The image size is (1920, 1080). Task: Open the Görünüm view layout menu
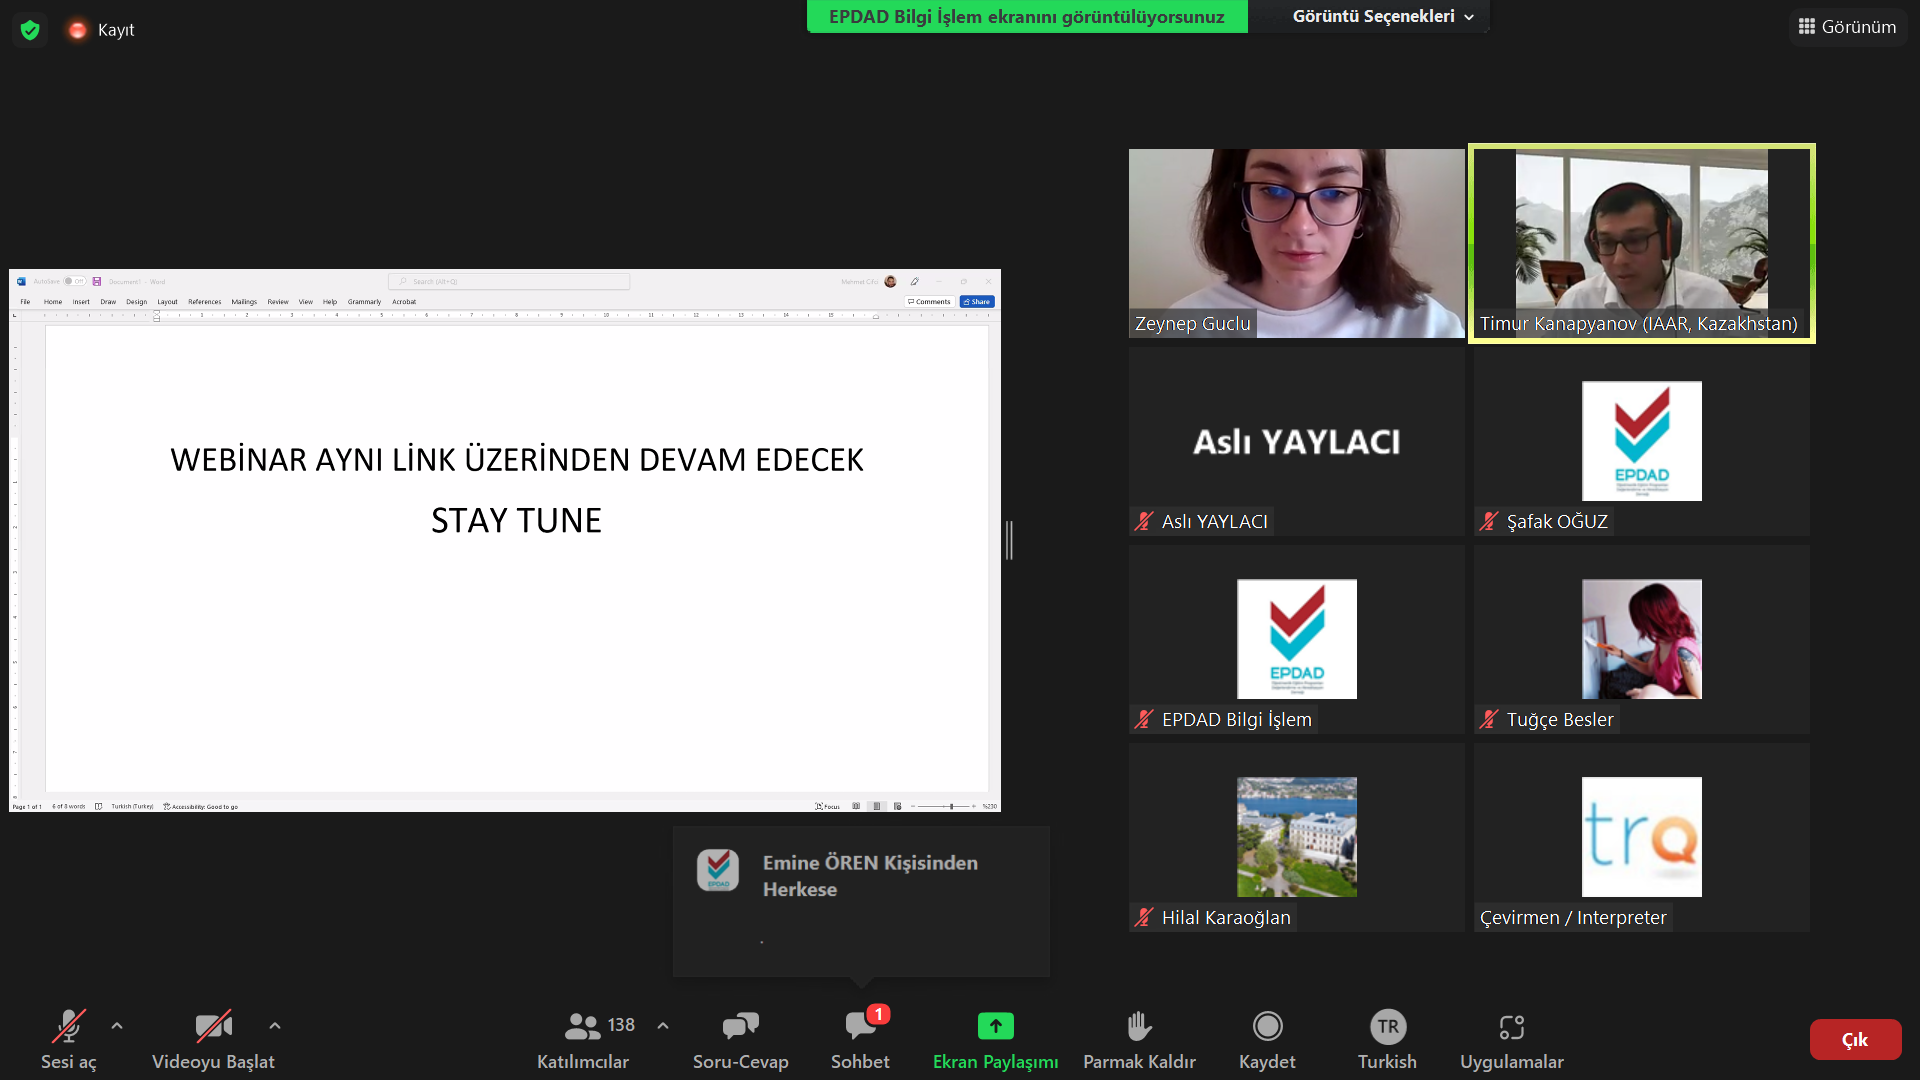[x=1847, y=27]
